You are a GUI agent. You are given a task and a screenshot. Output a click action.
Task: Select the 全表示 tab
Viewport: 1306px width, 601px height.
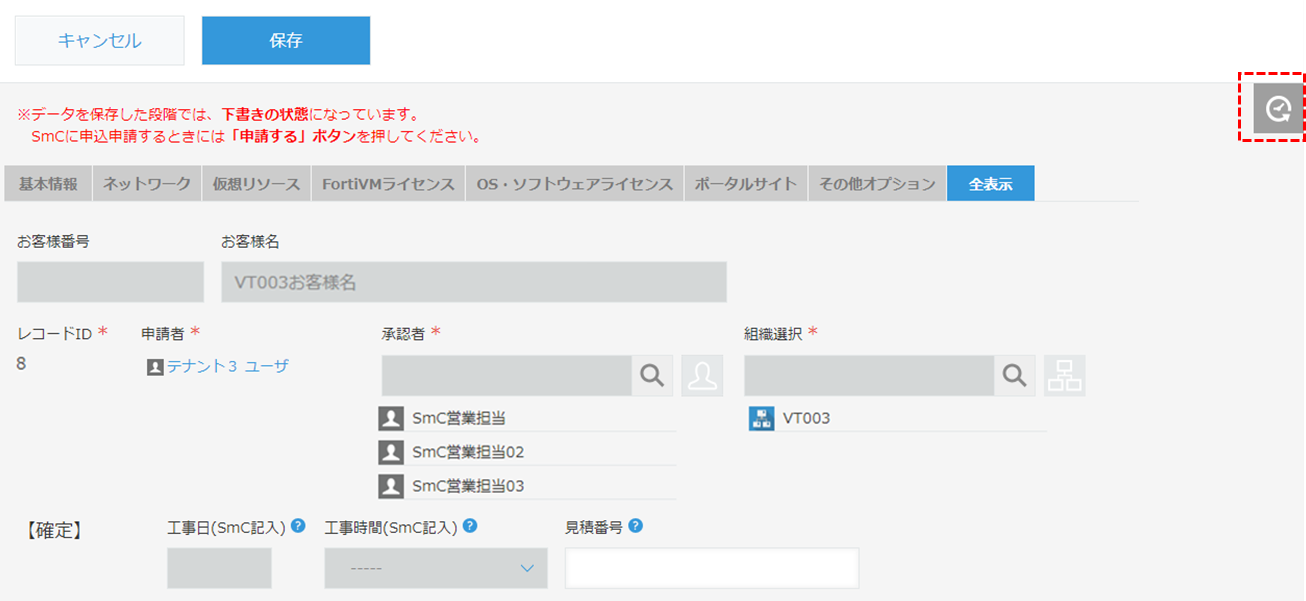click(991, 184)
